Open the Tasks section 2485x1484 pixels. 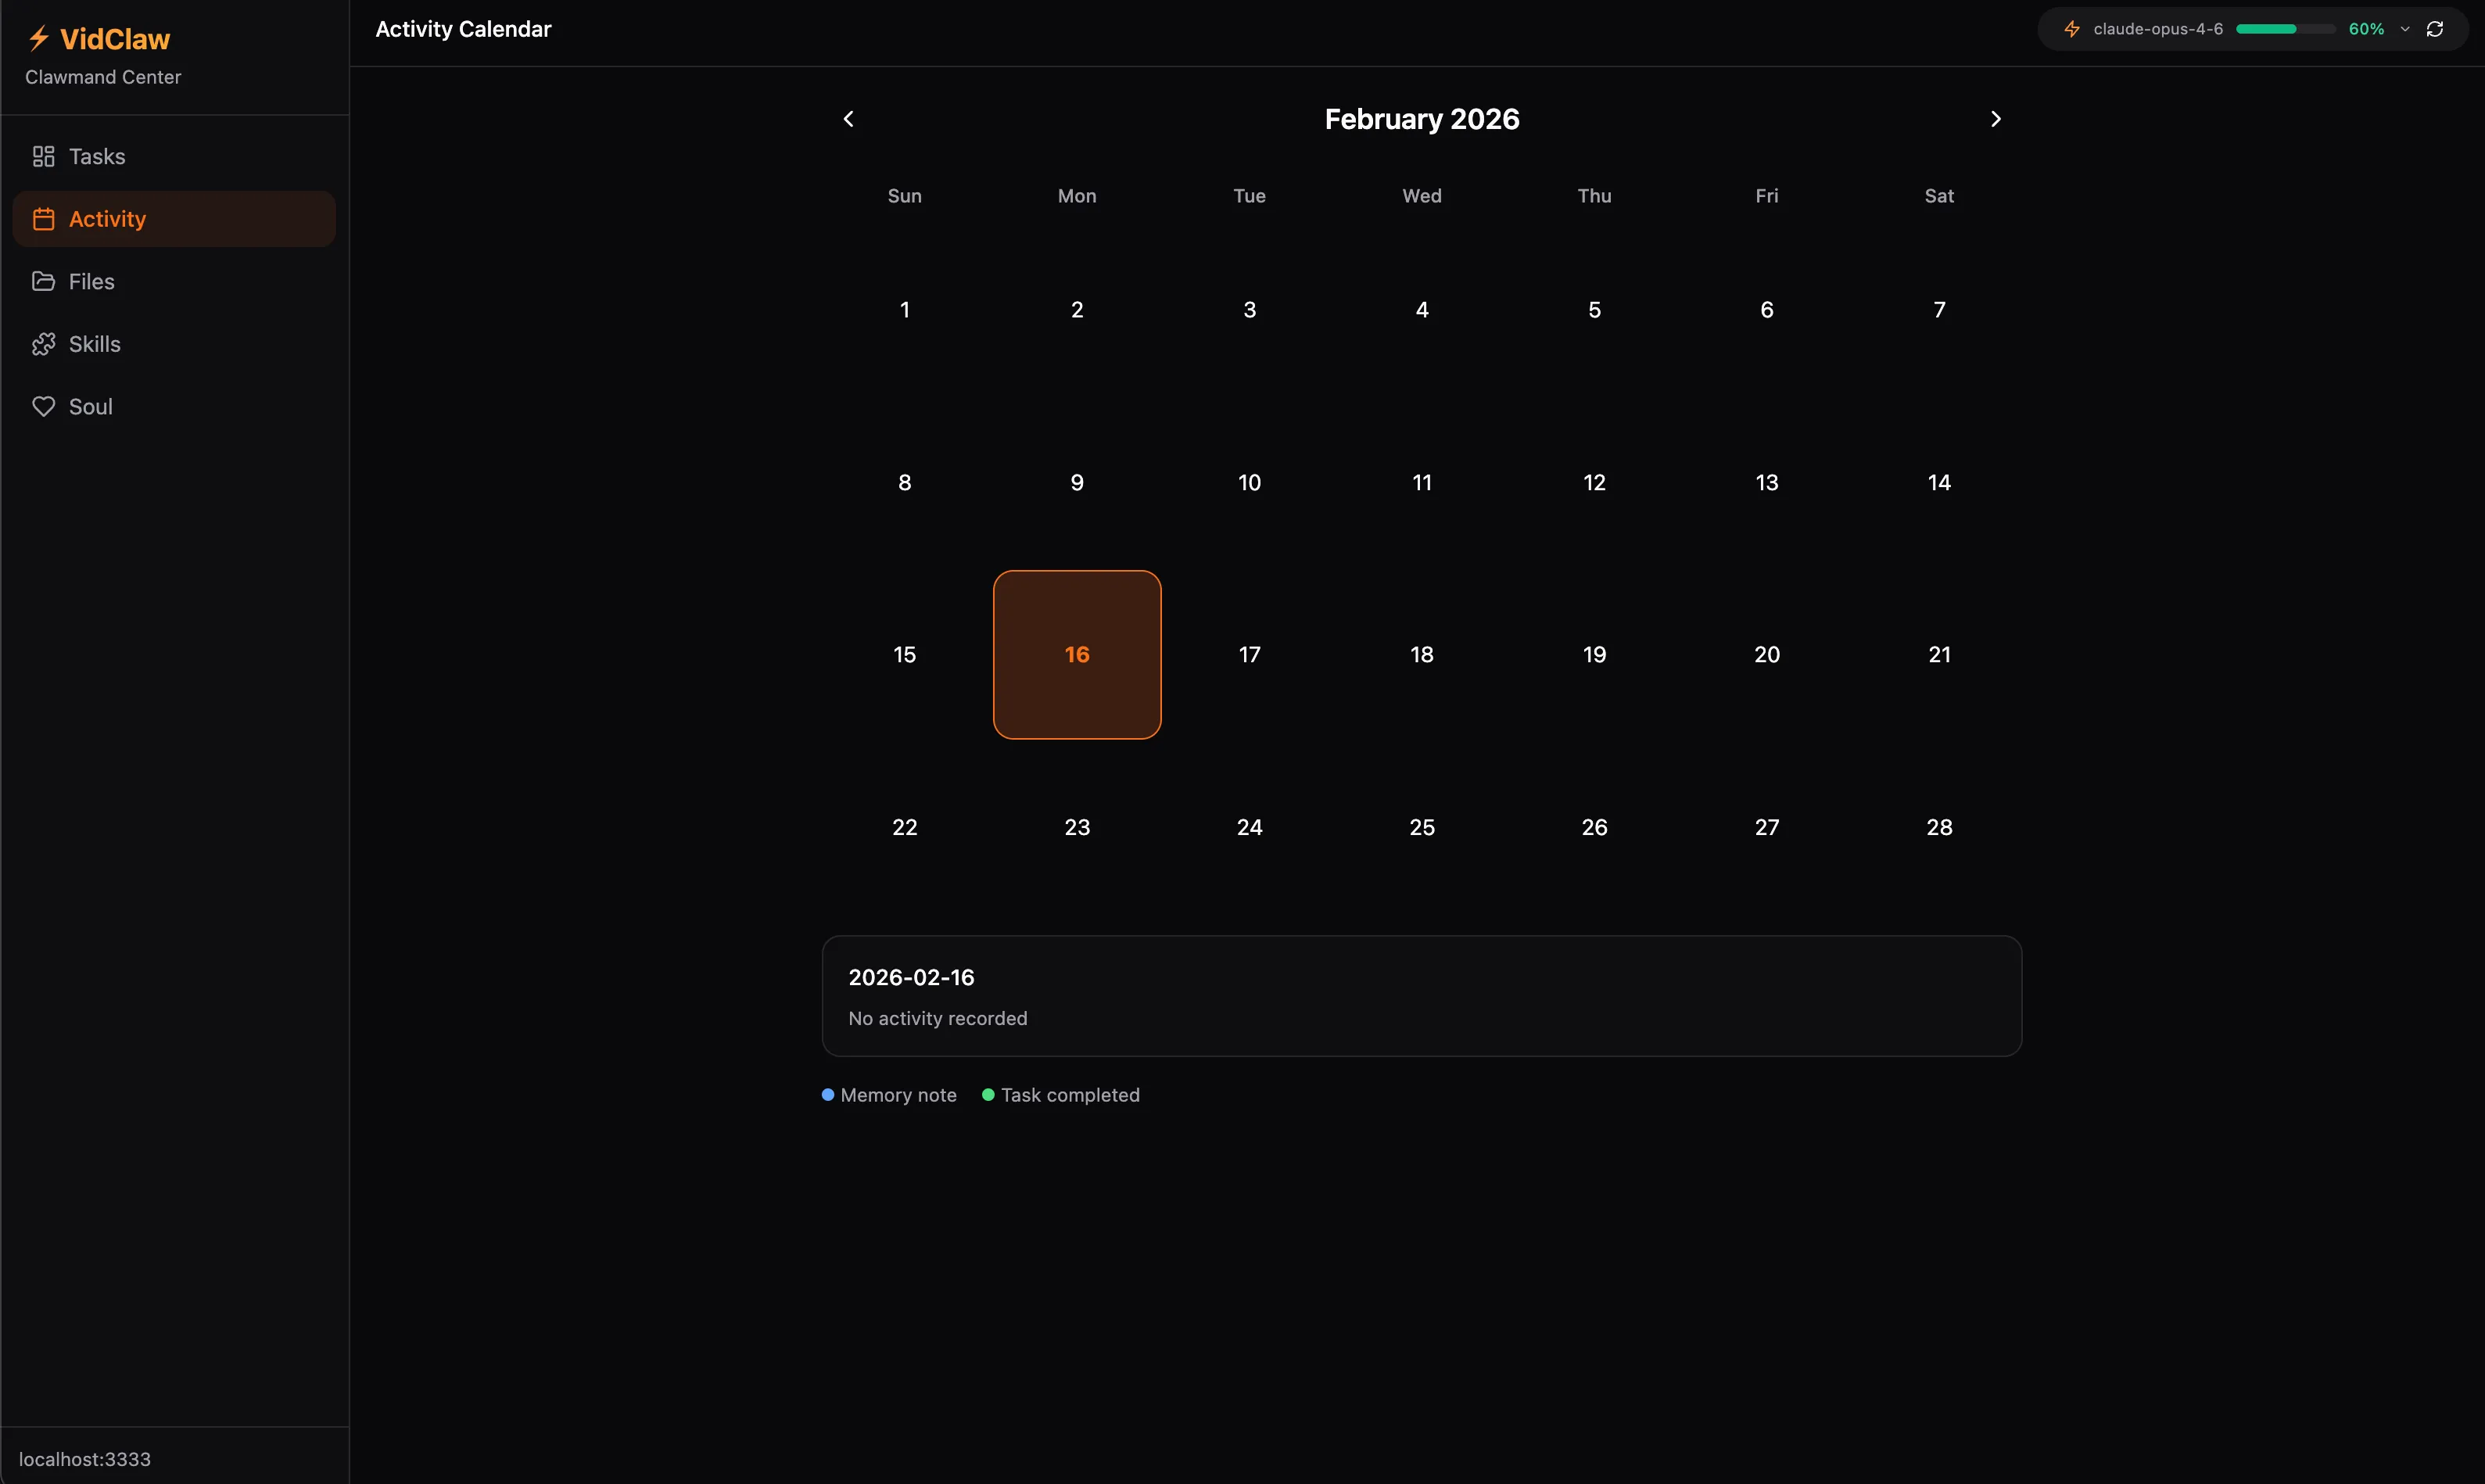click(97, 156)
